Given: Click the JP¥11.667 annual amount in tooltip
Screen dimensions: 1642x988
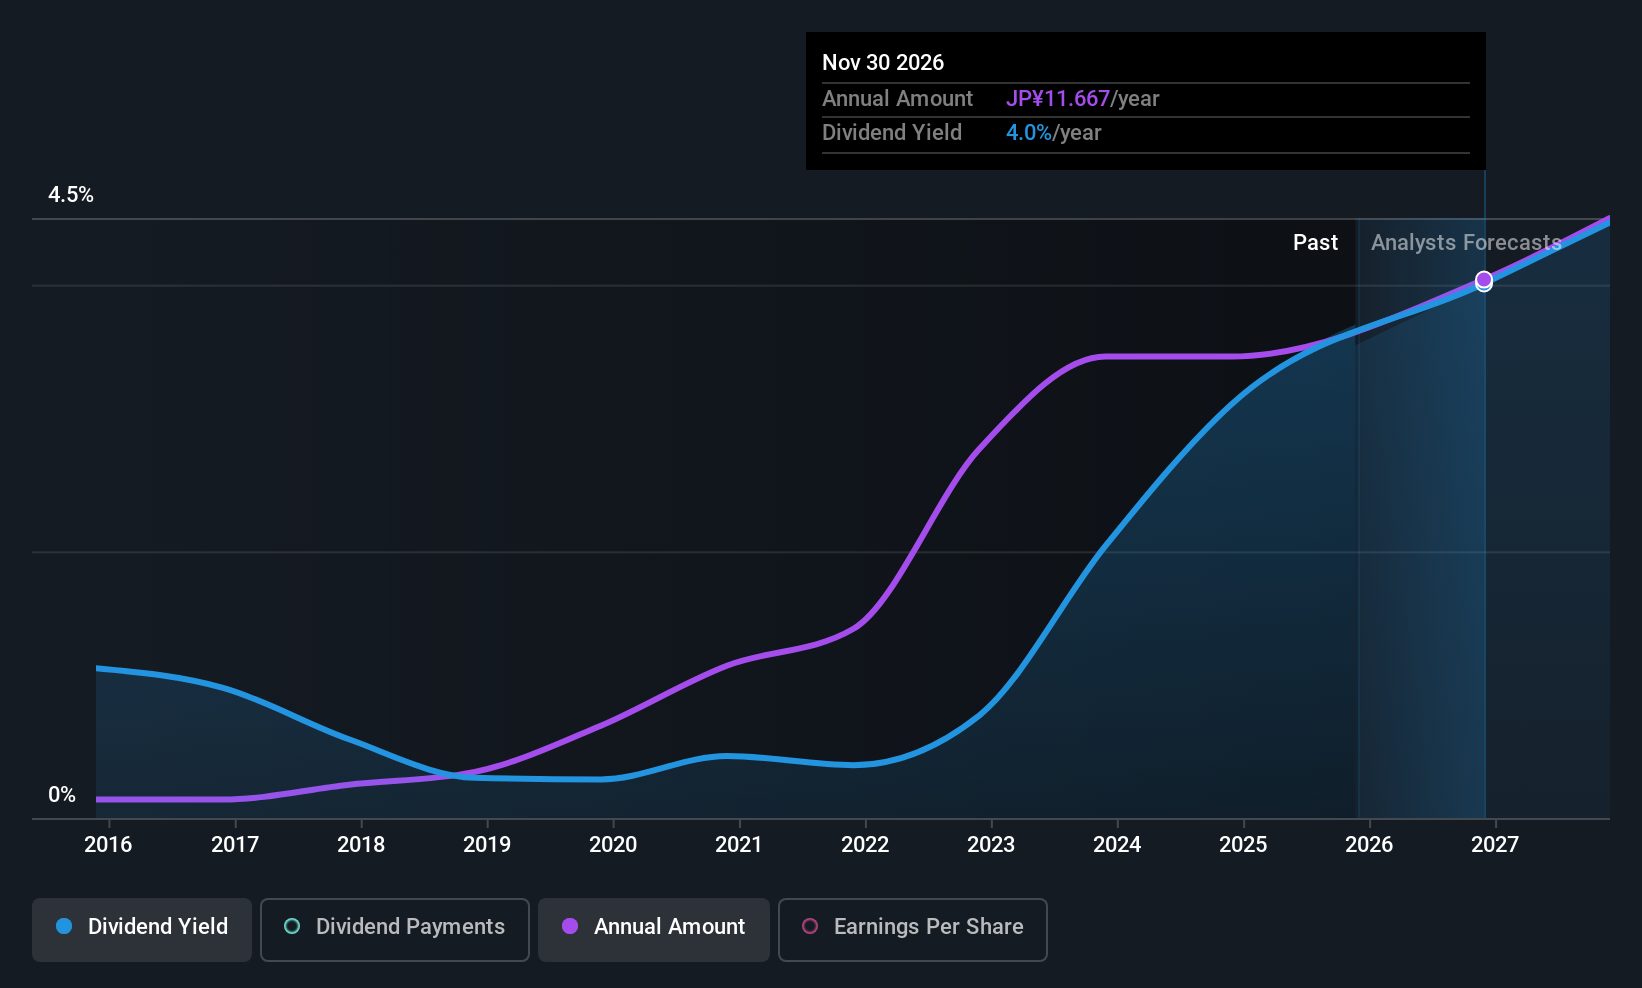Looking at the screenshot, I should 1058,99.
